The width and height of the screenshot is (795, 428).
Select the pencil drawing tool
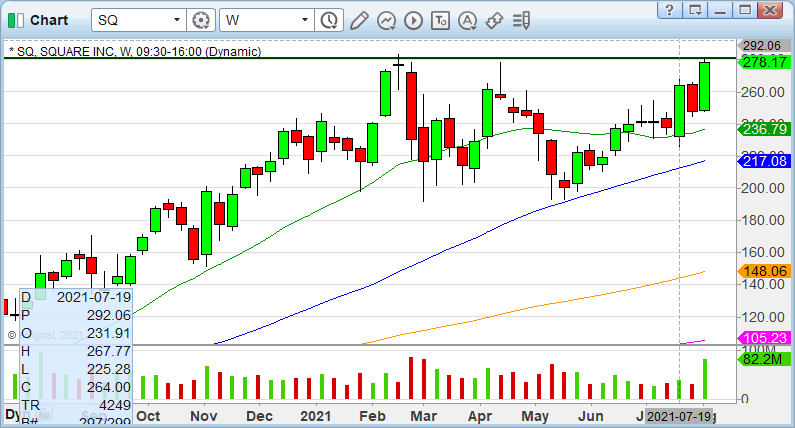click(359, 20)
